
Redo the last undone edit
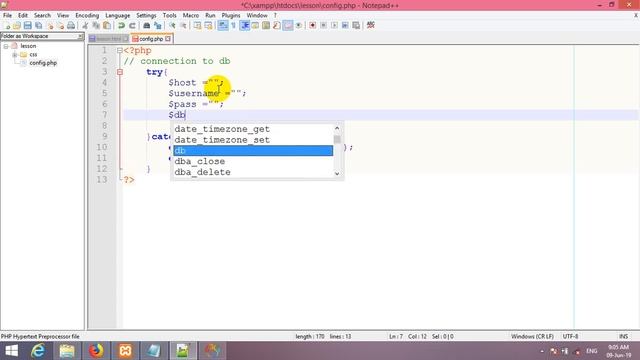pos(132,25)
